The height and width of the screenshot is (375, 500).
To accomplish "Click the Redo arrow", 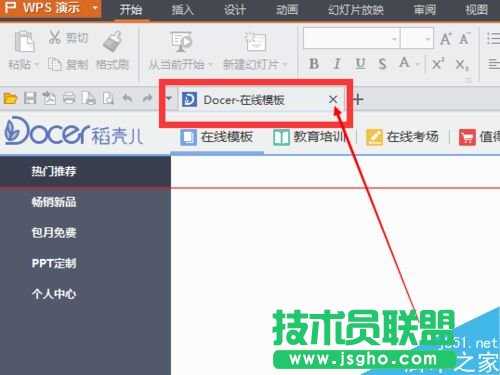I will pyautogui.click(x=147, y=98).
